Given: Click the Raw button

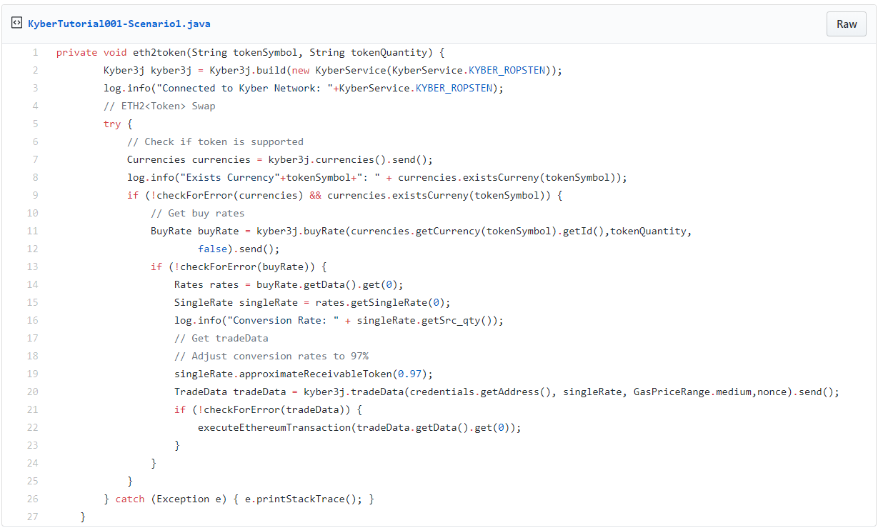Looking at the screenshot, I should point(846,24).
